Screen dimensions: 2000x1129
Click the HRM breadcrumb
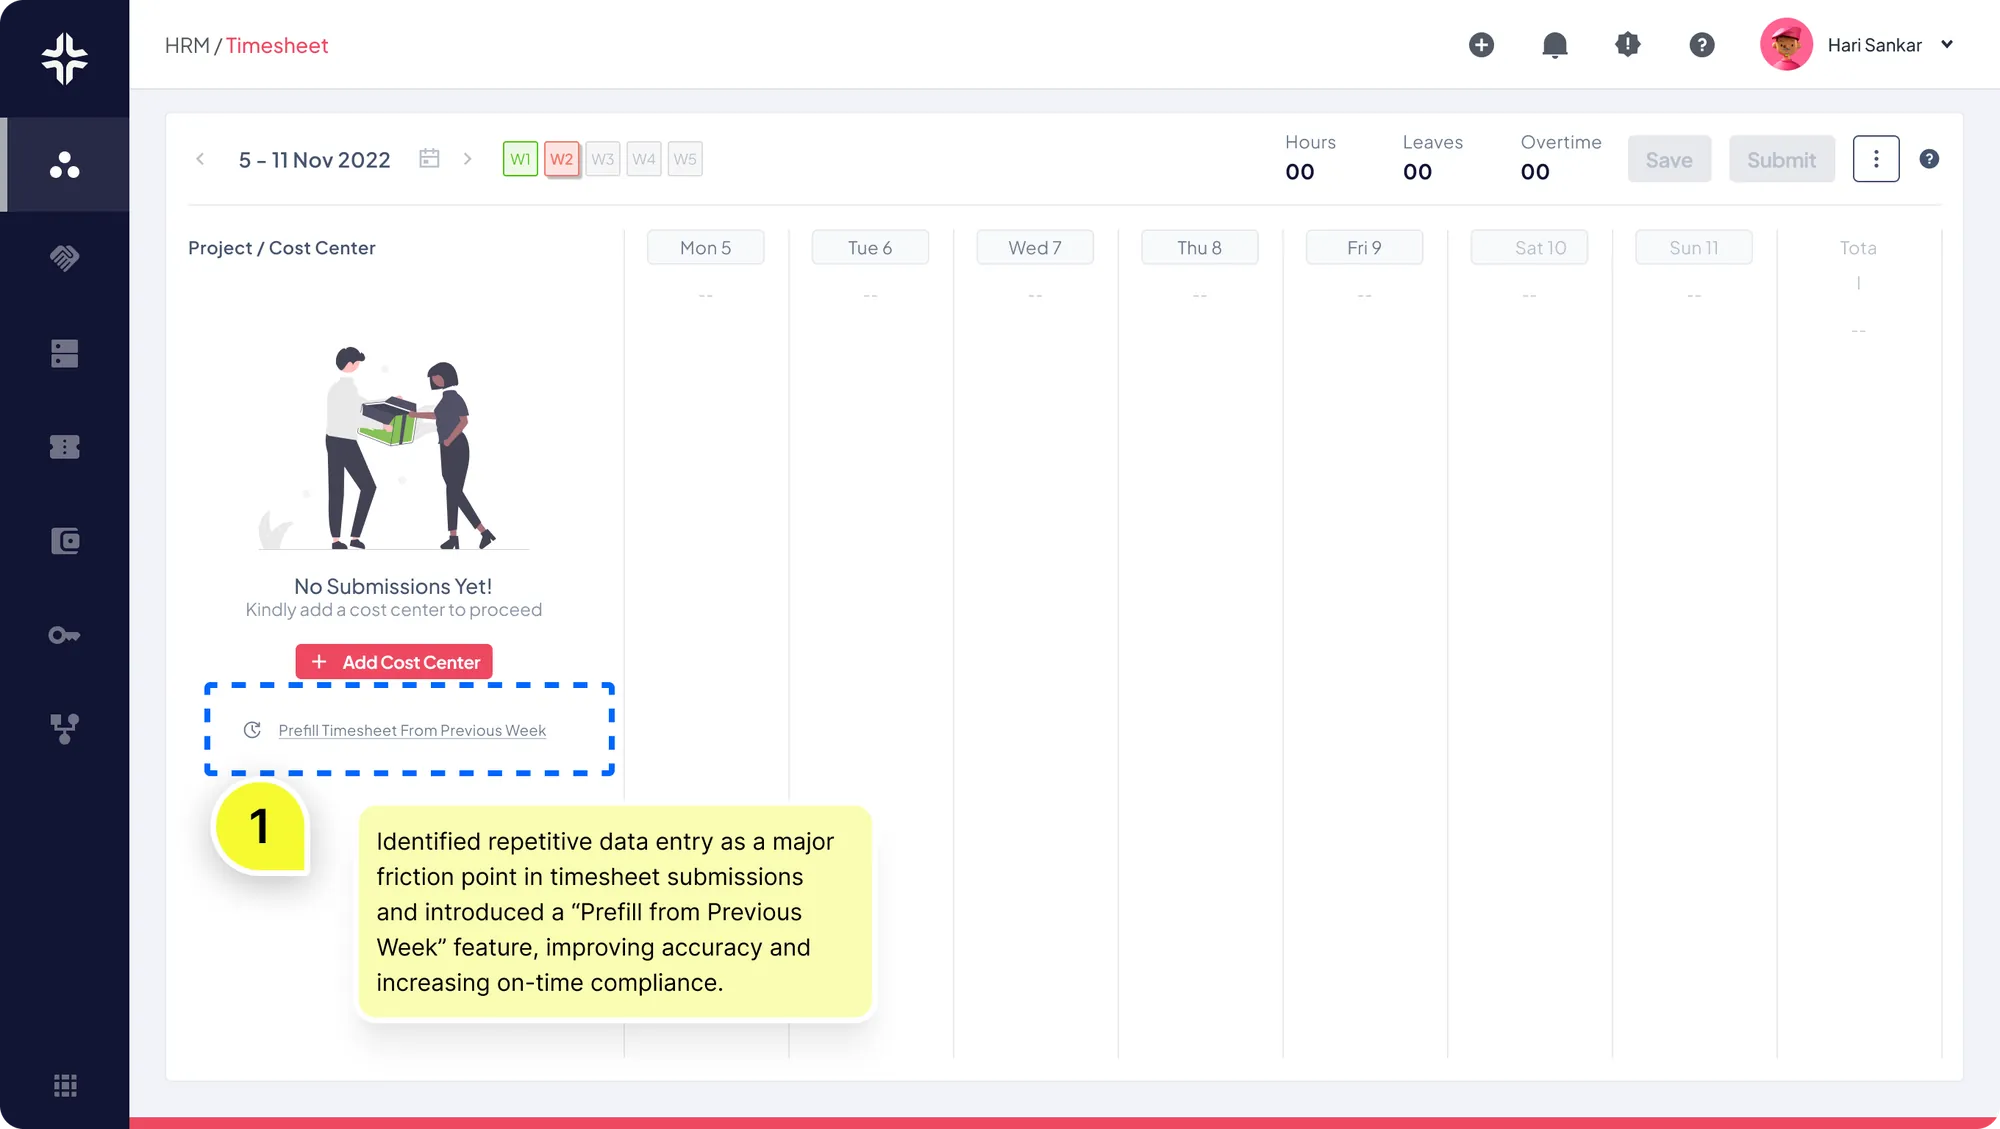click(x=187, y=45)
